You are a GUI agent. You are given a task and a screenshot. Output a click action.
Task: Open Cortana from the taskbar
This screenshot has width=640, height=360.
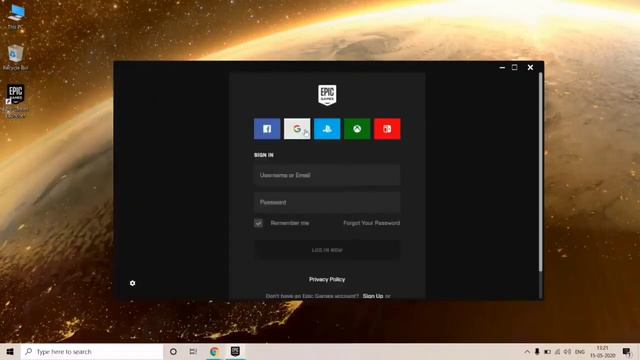(173, 351)
